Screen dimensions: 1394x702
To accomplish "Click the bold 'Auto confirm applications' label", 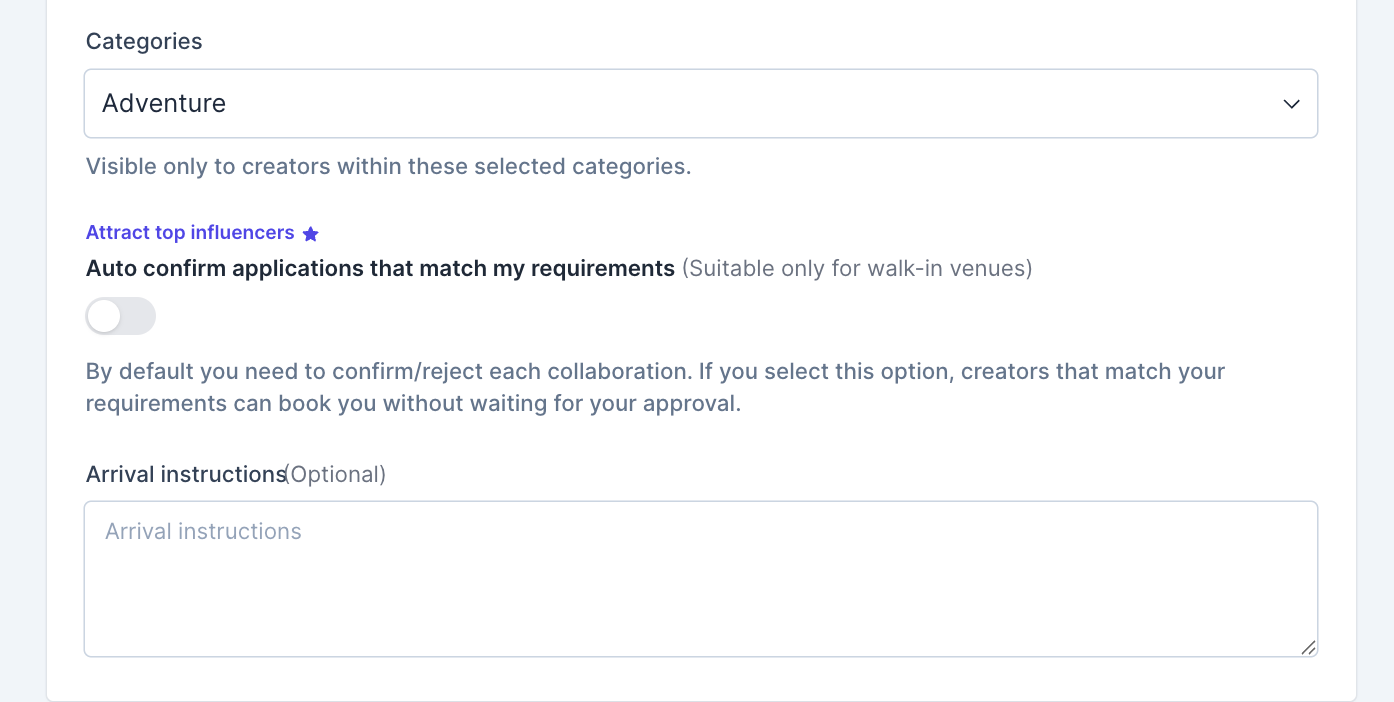I will pos(380,268).
